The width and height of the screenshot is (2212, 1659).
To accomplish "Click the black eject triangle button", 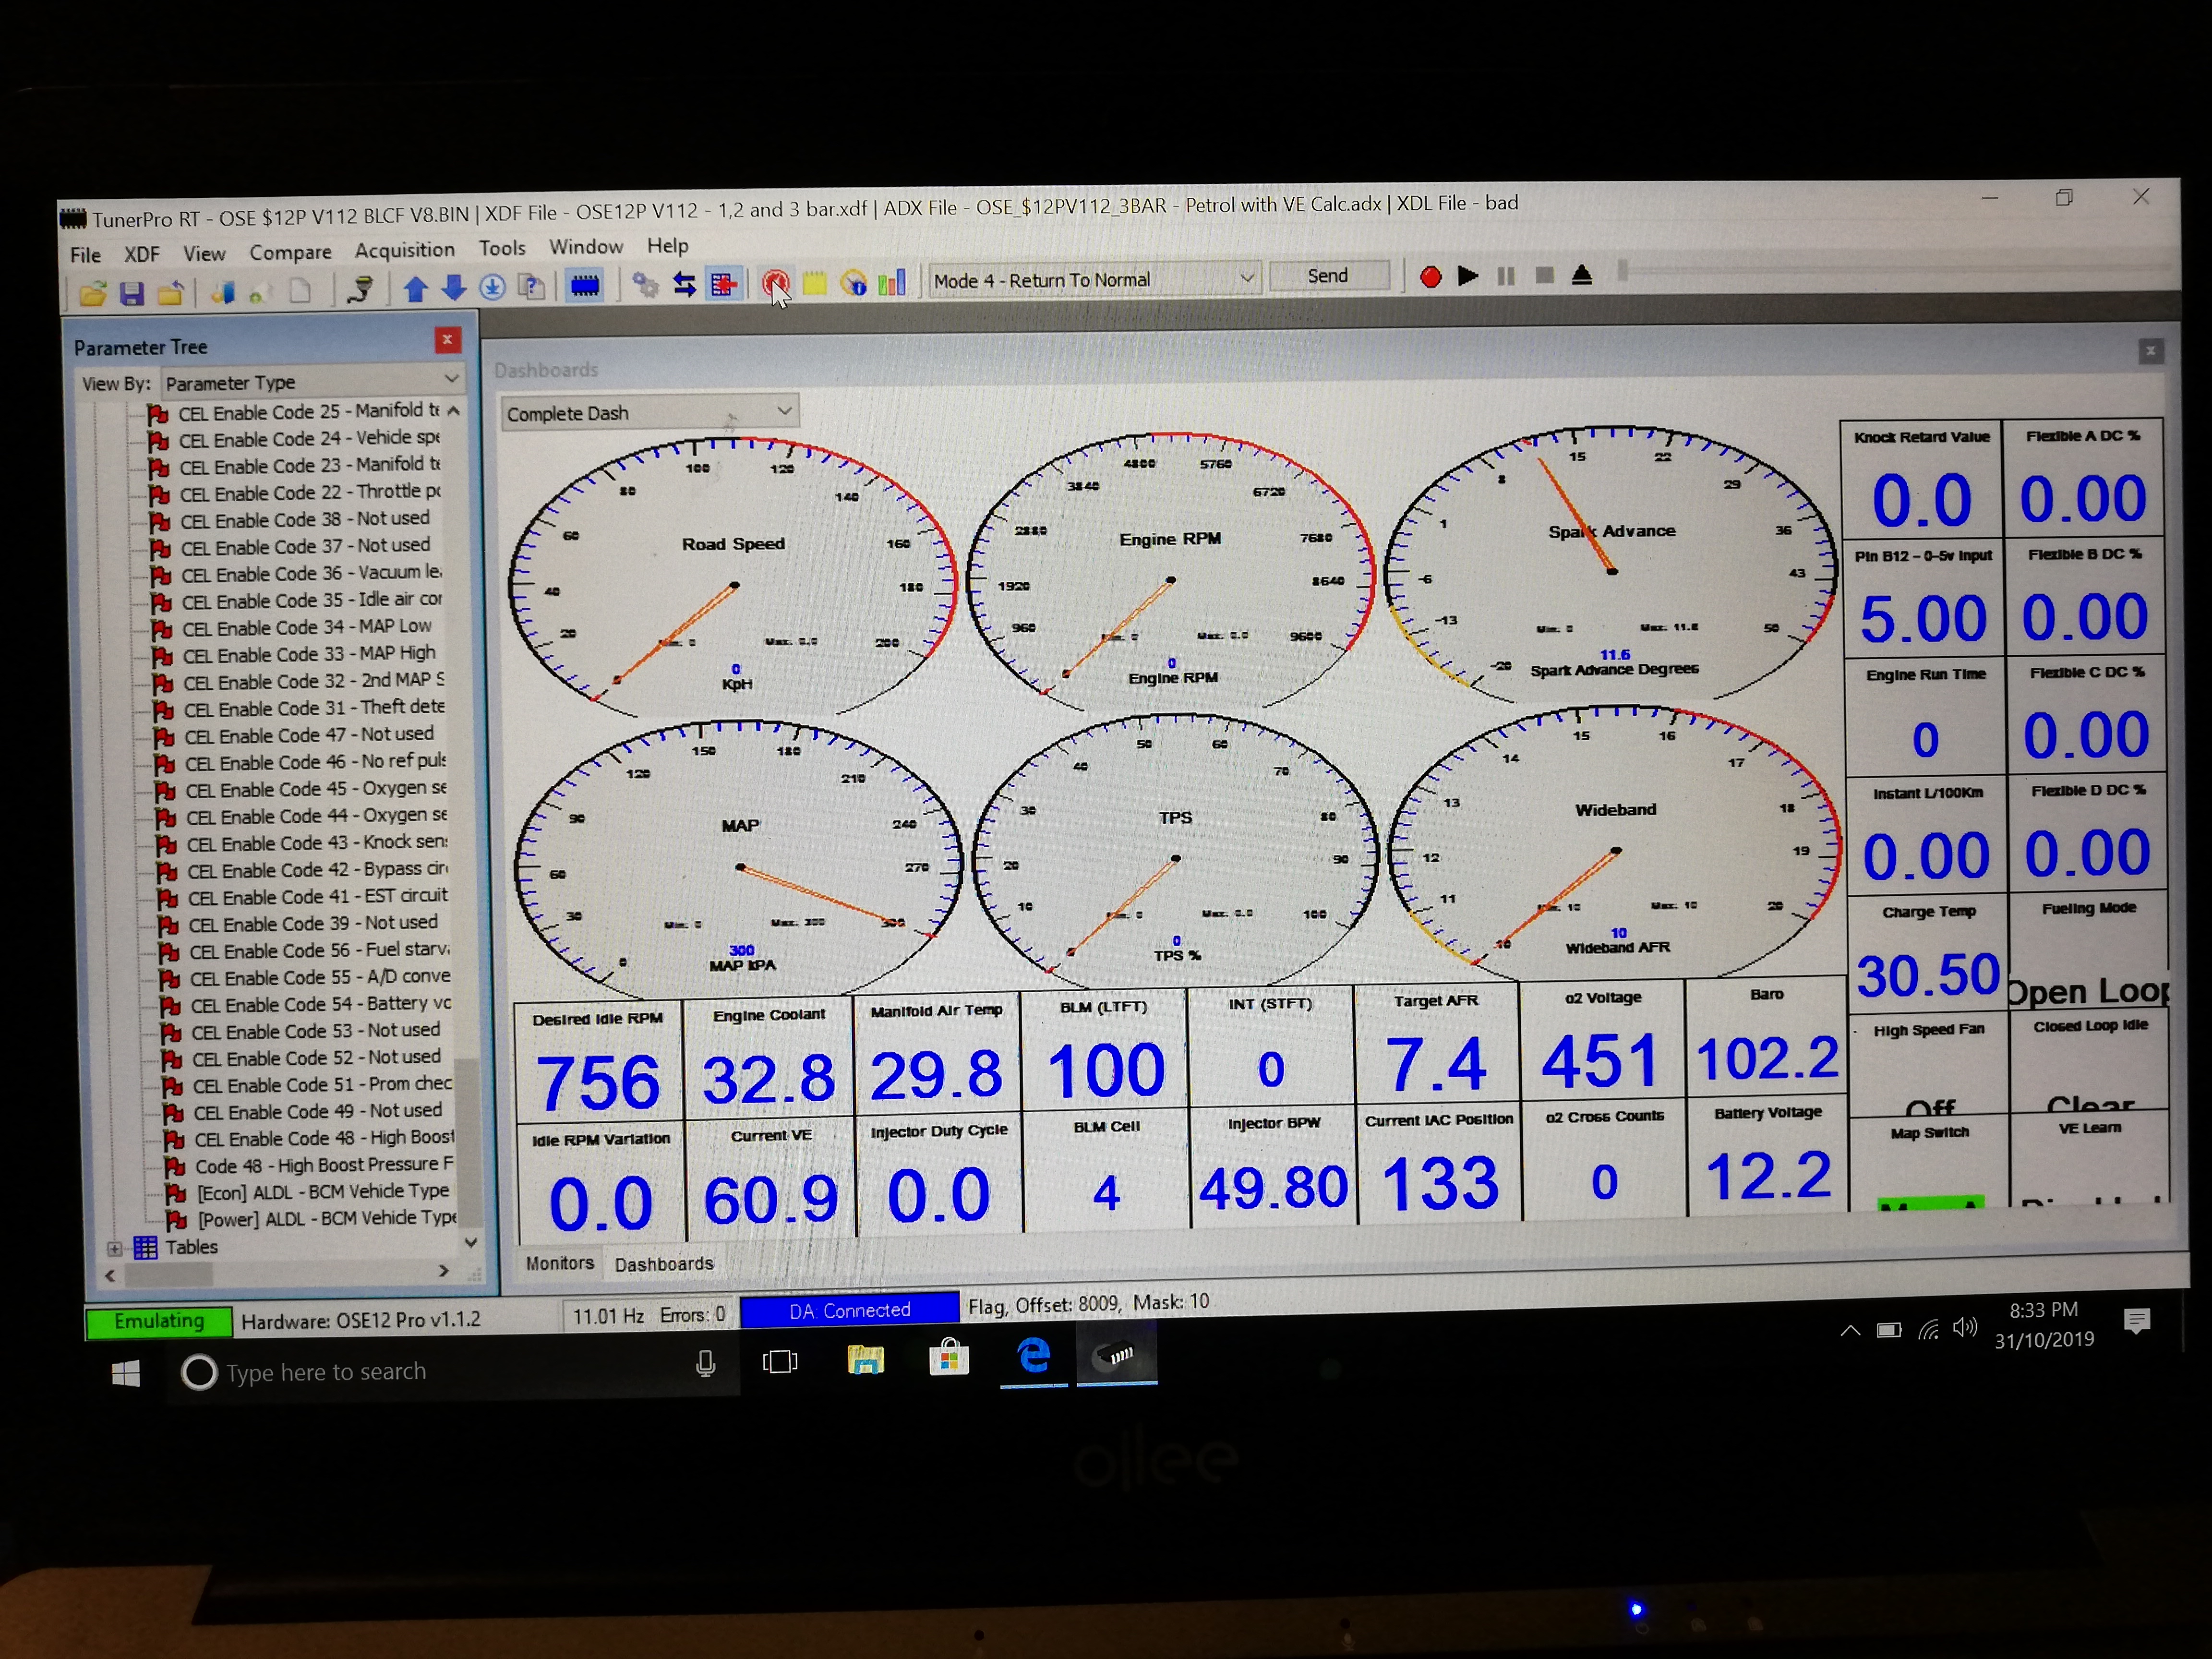I will click(1582, 274).
